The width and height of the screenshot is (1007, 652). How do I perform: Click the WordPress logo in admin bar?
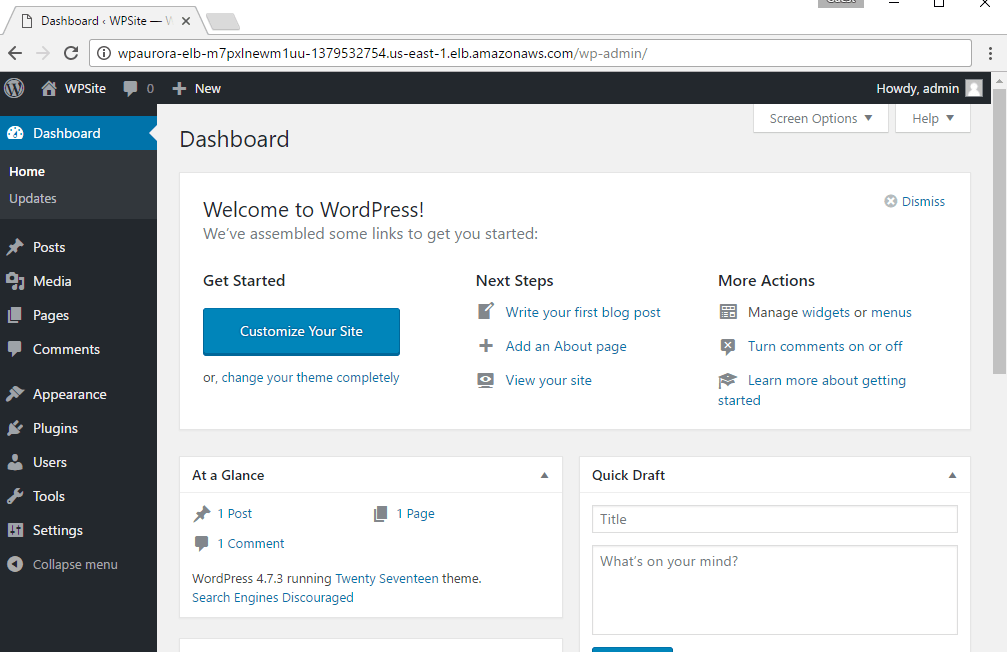coord(14,88)
